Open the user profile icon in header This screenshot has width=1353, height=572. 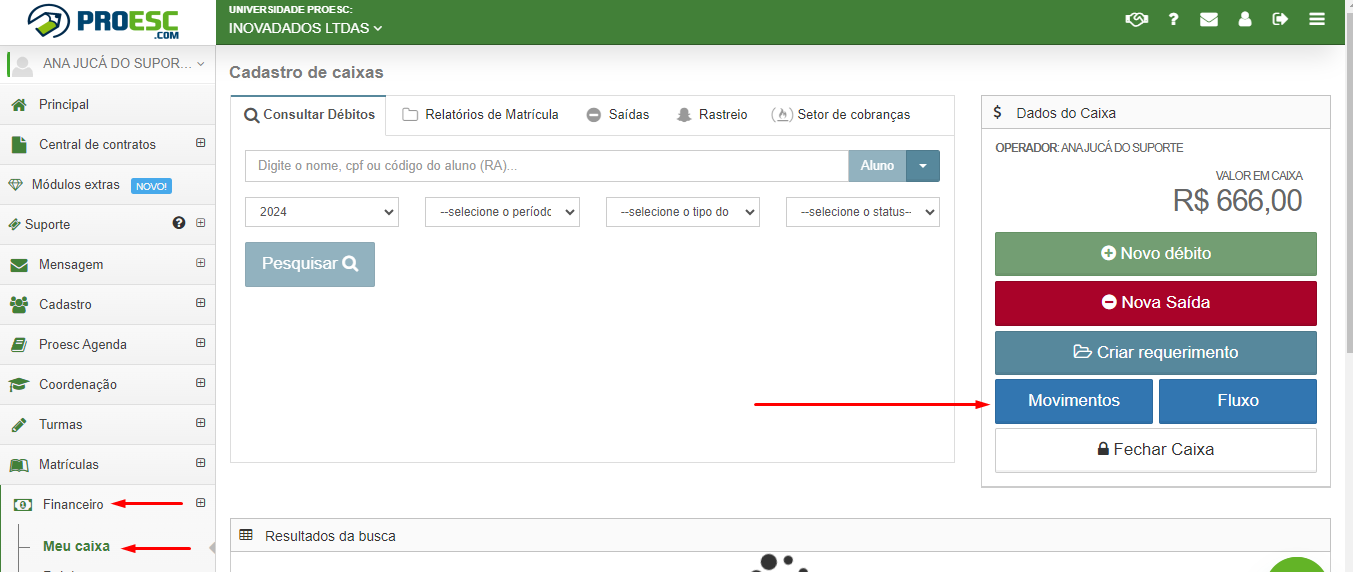pyautogui.click(x=1245, y=19)
